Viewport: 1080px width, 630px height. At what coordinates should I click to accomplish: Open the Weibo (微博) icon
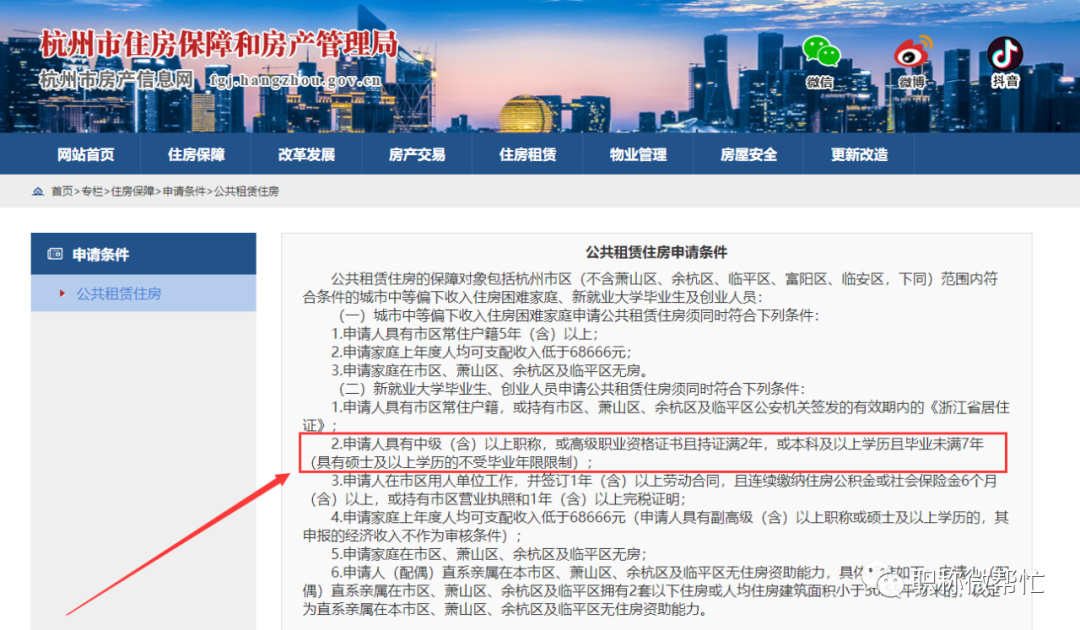click(x=913, y=52)
